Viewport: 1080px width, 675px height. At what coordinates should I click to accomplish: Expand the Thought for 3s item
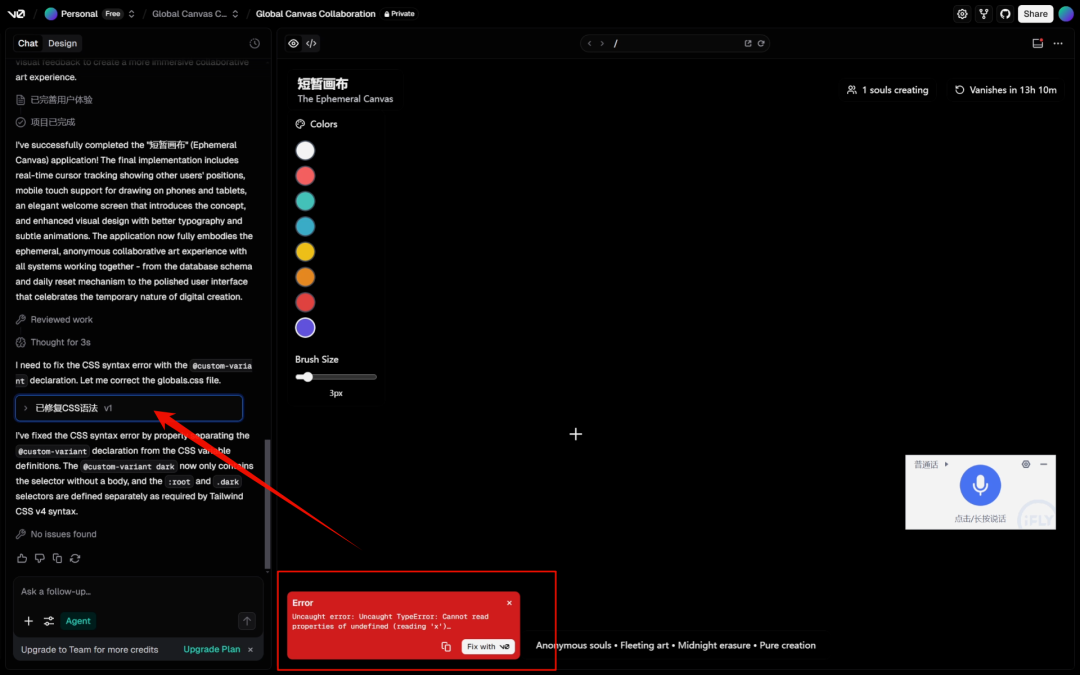tap(53, 342)
